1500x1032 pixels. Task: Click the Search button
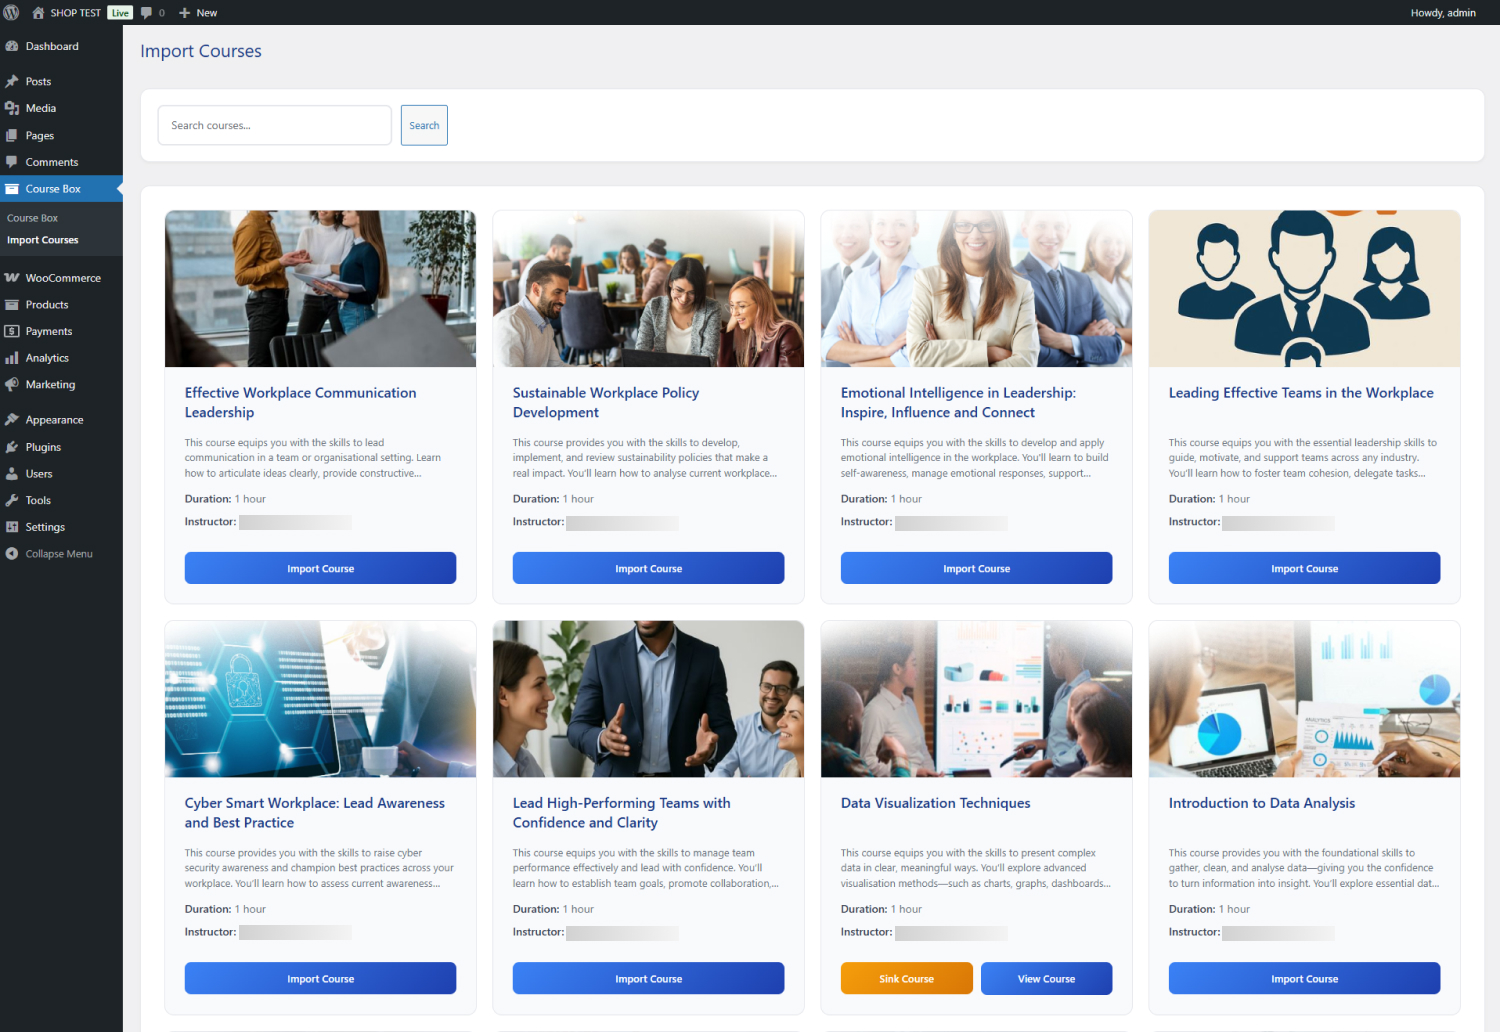coord(424,125)
